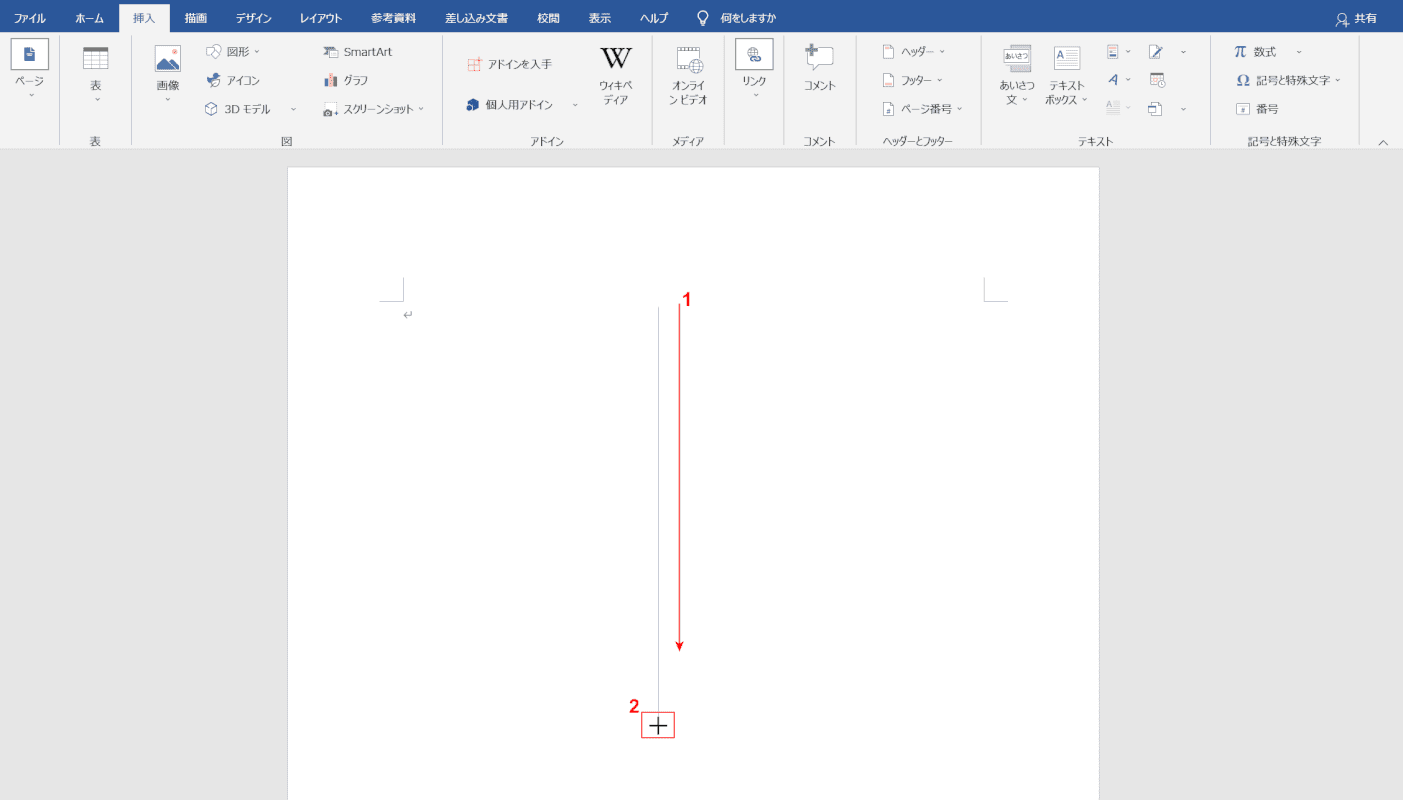Click the ページ番号 button

click(922, 109)
